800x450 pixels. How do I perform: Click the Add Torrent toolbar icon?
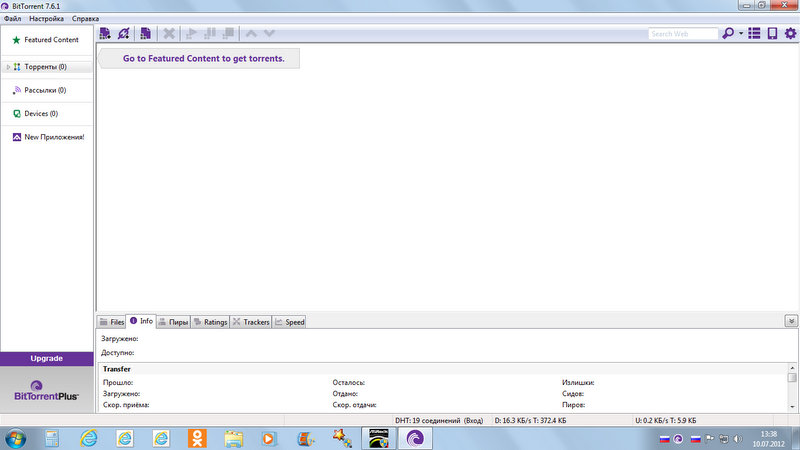tap(105, 34)
